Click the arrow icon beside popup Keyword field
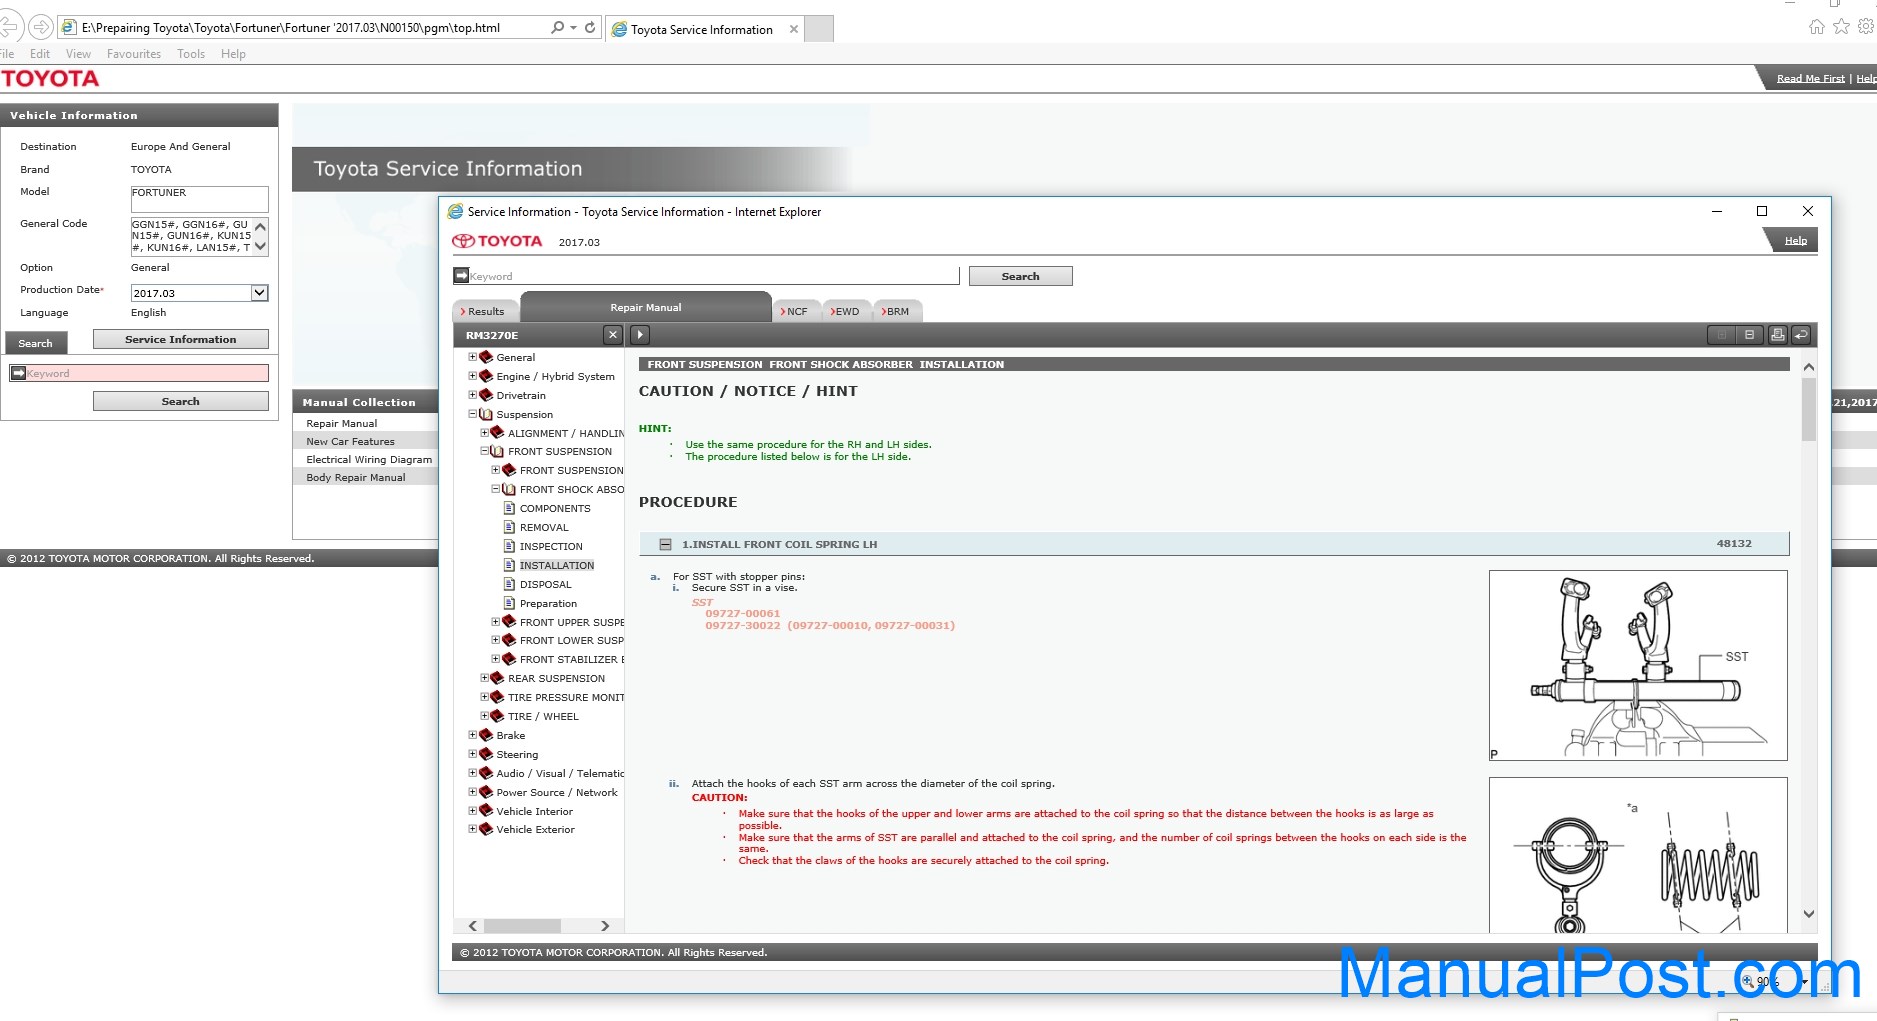Image resolution: width=1877 pixels, height=1021 pixels. click(461, 275)
